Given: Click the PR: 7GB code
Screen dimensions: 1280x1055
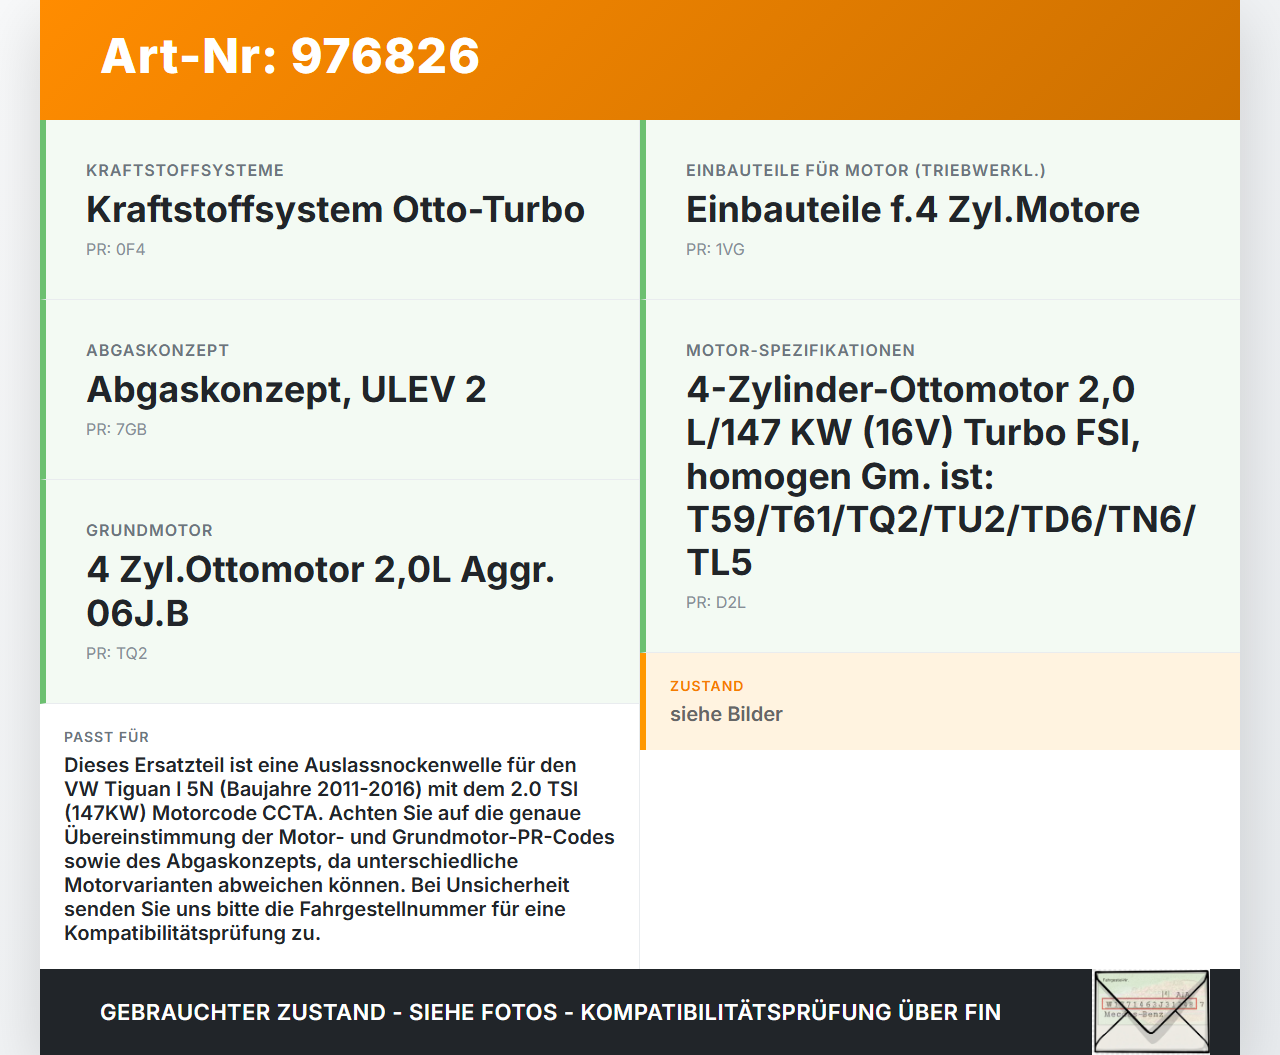Looking at the screenshot, I should click(116, 429).
